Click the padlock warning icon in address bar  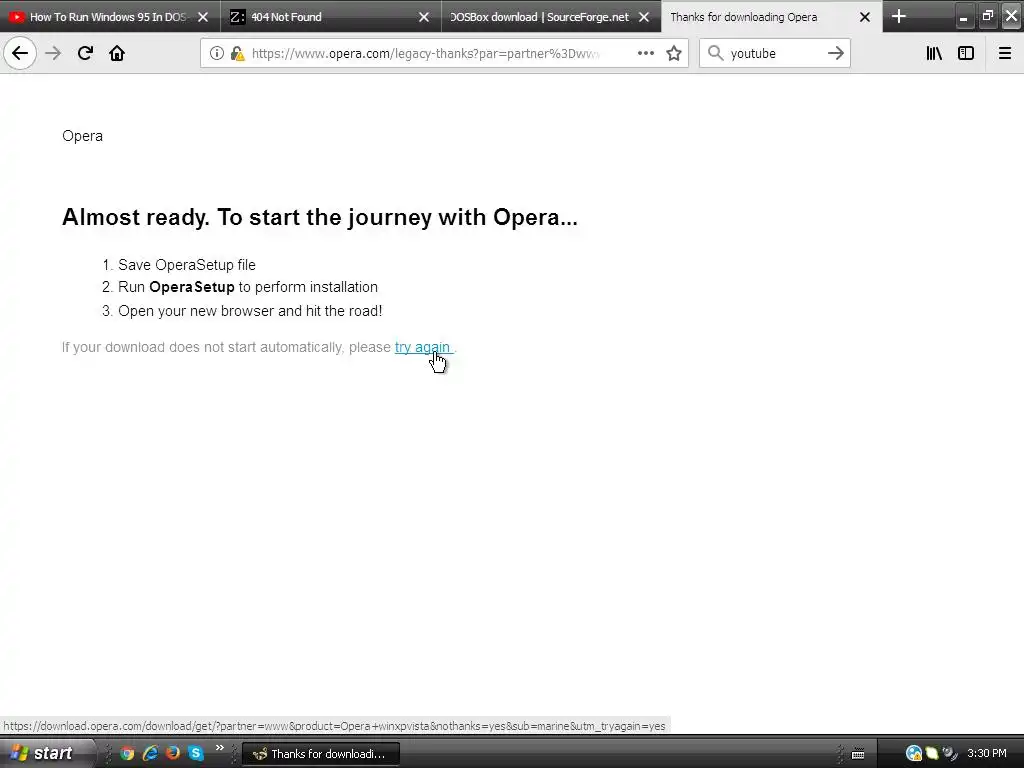[x=238, y=54]
